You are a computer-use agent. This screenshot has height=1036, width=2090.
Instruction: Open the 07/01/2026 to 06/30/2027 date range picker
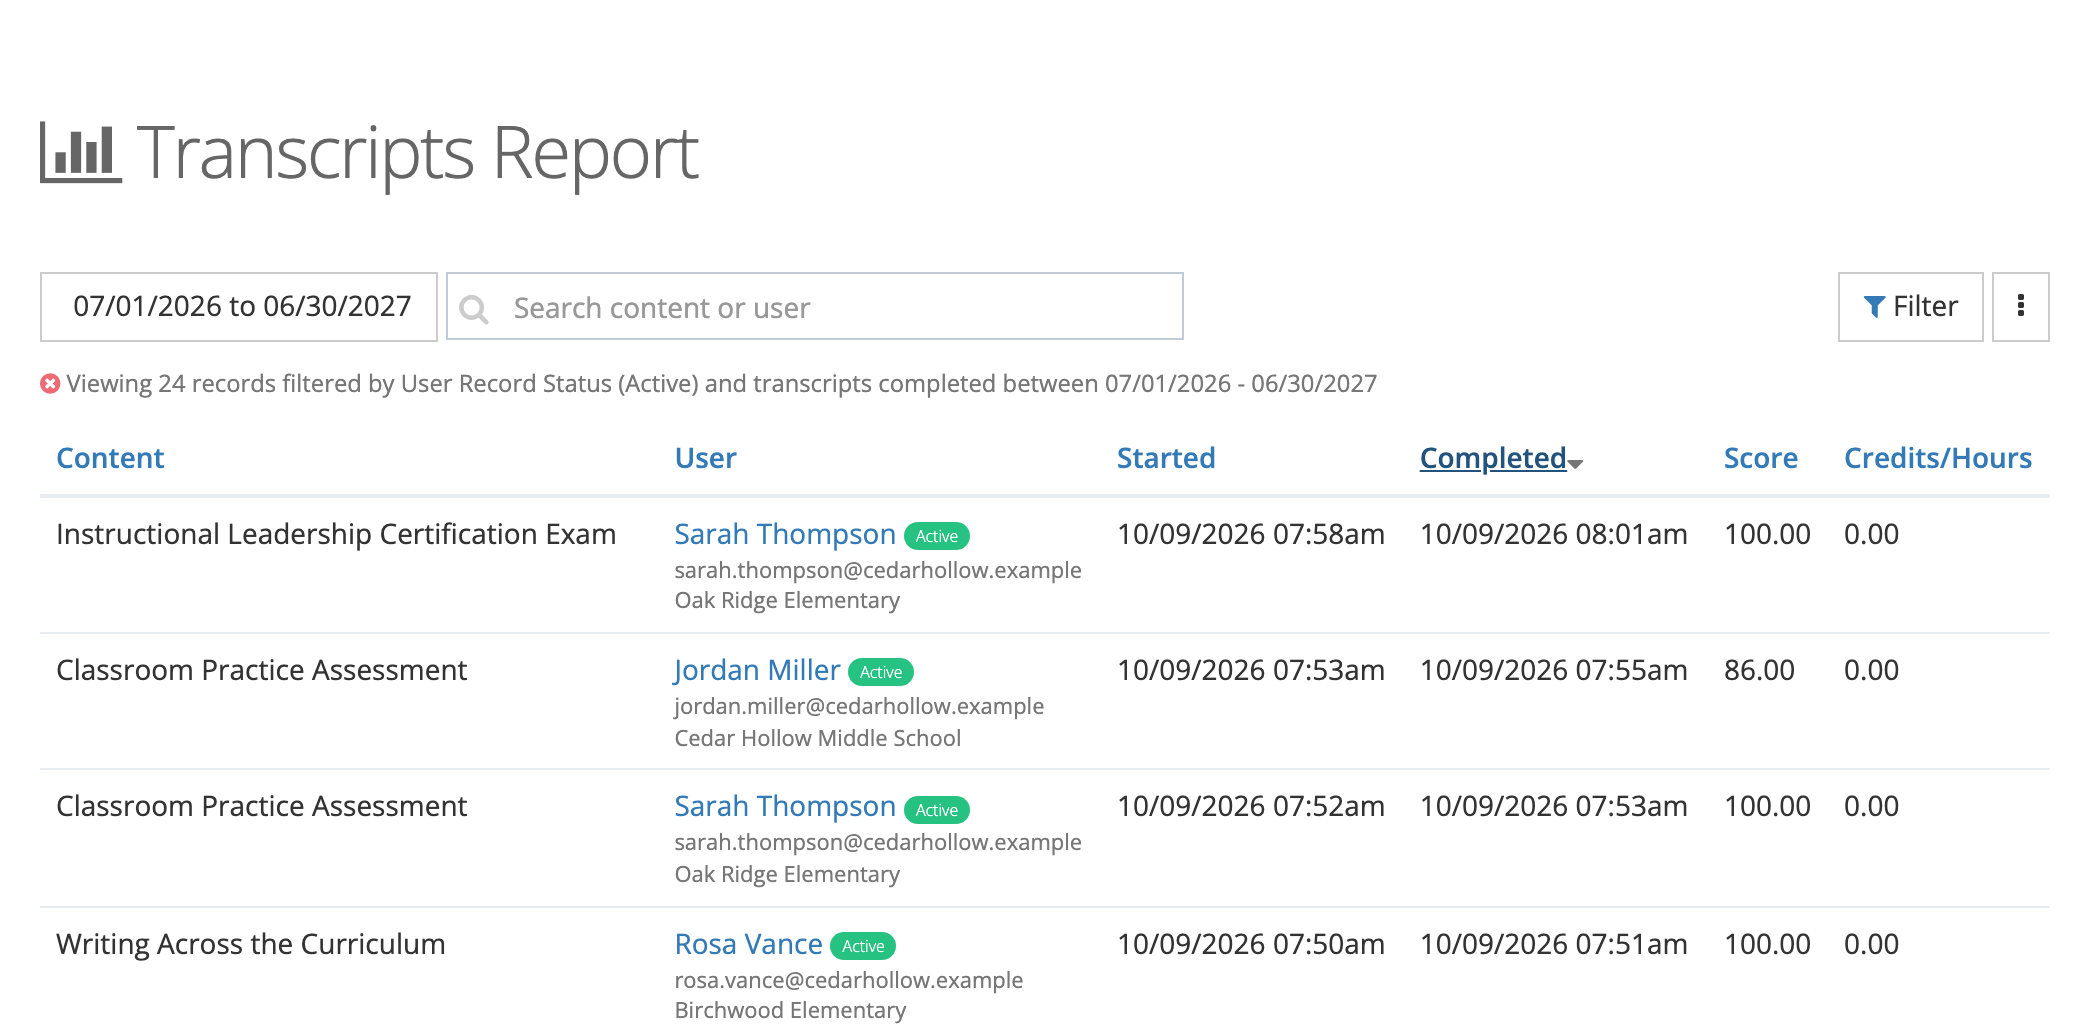click(239, 307)
